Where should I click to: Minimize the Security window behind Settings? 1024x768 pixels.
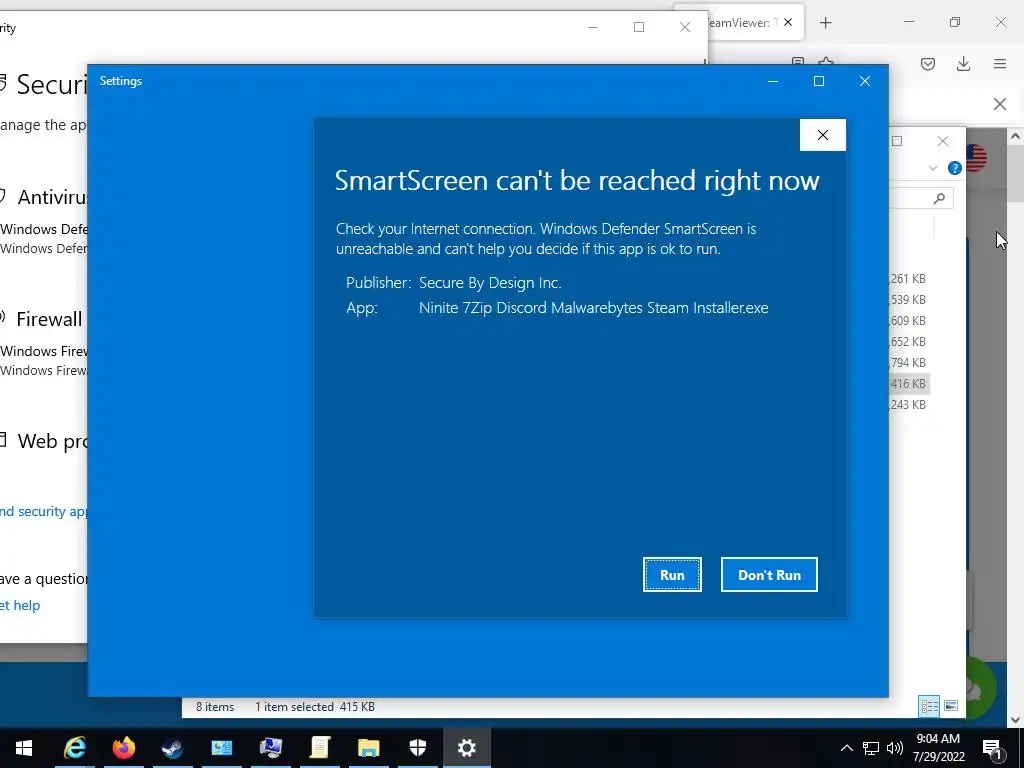pyautogui.click(x=593, y=27)
